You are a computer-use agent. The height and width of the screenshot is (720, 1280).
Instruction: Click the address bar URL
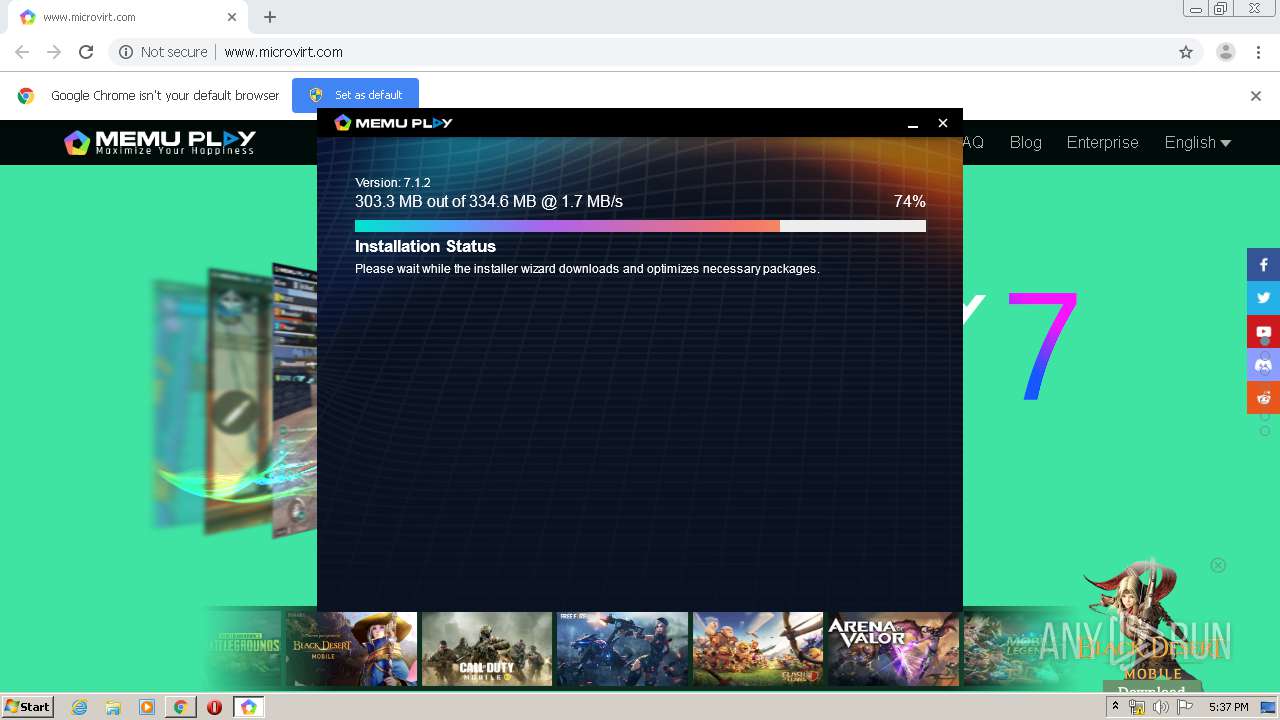[x=283, y=52]
